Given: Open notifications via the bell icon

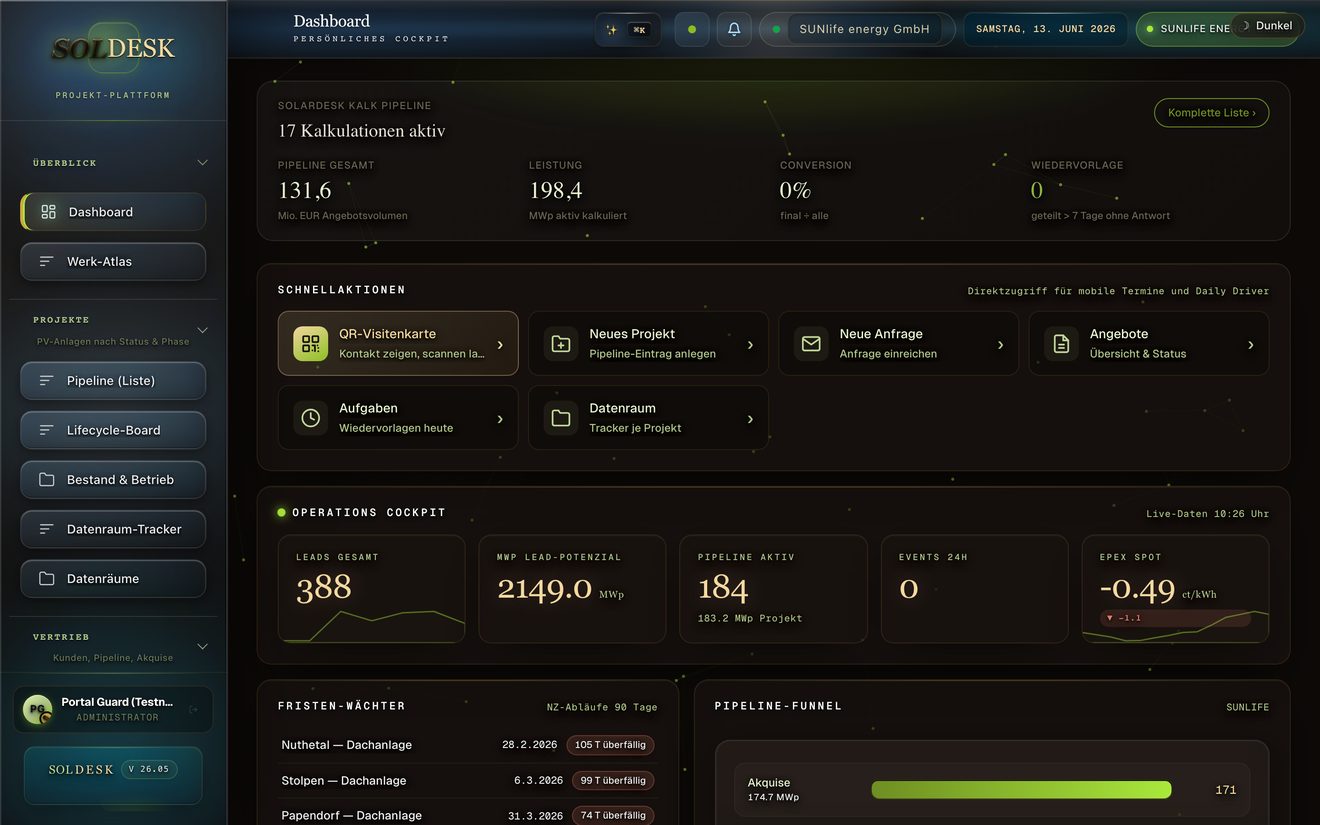Looking at the screenshot, I should (734, 29).
